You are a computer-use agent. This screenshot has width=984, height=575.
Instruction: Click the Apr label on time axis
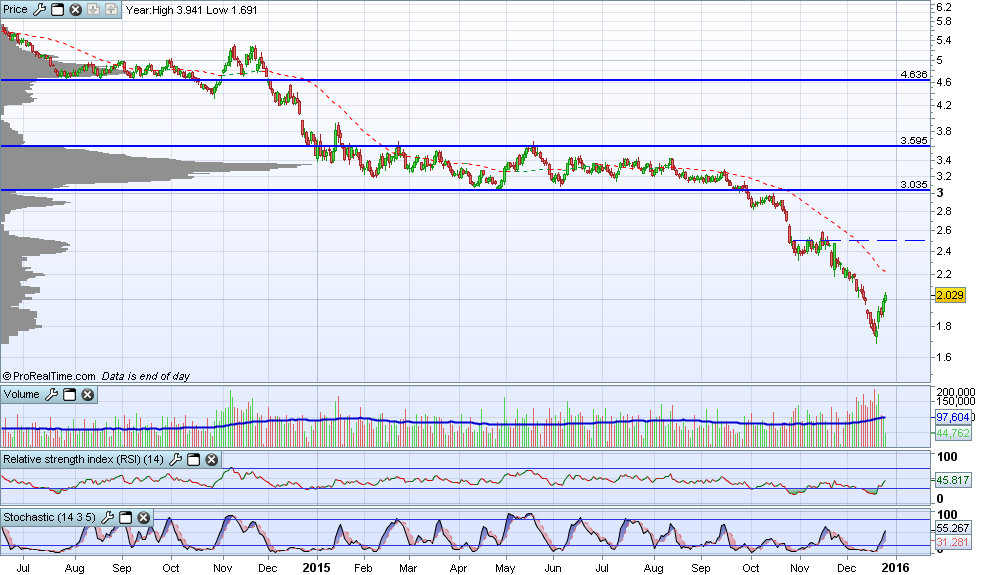coord(459,568)
